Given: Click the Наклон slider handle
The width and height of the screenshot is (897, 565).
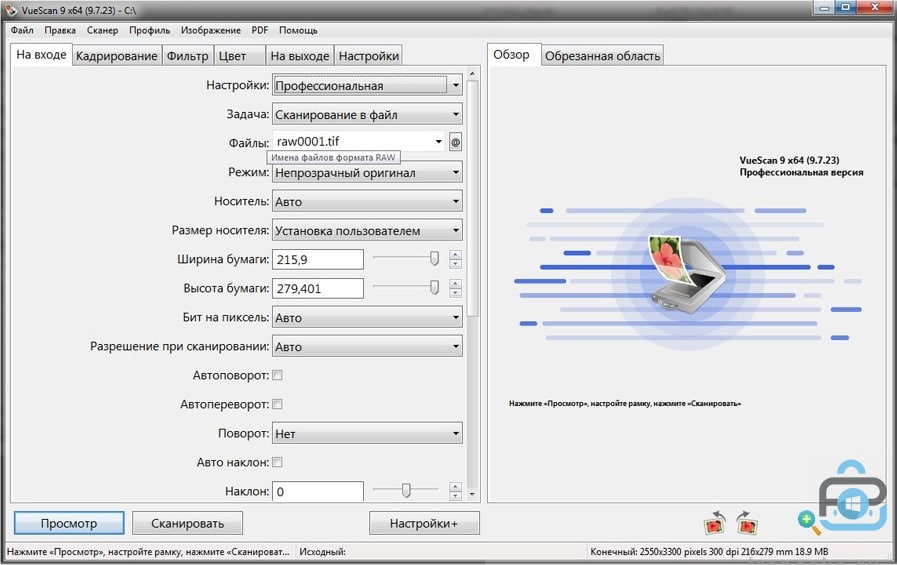Looking at the screenshot, I should tap(406, 490).
